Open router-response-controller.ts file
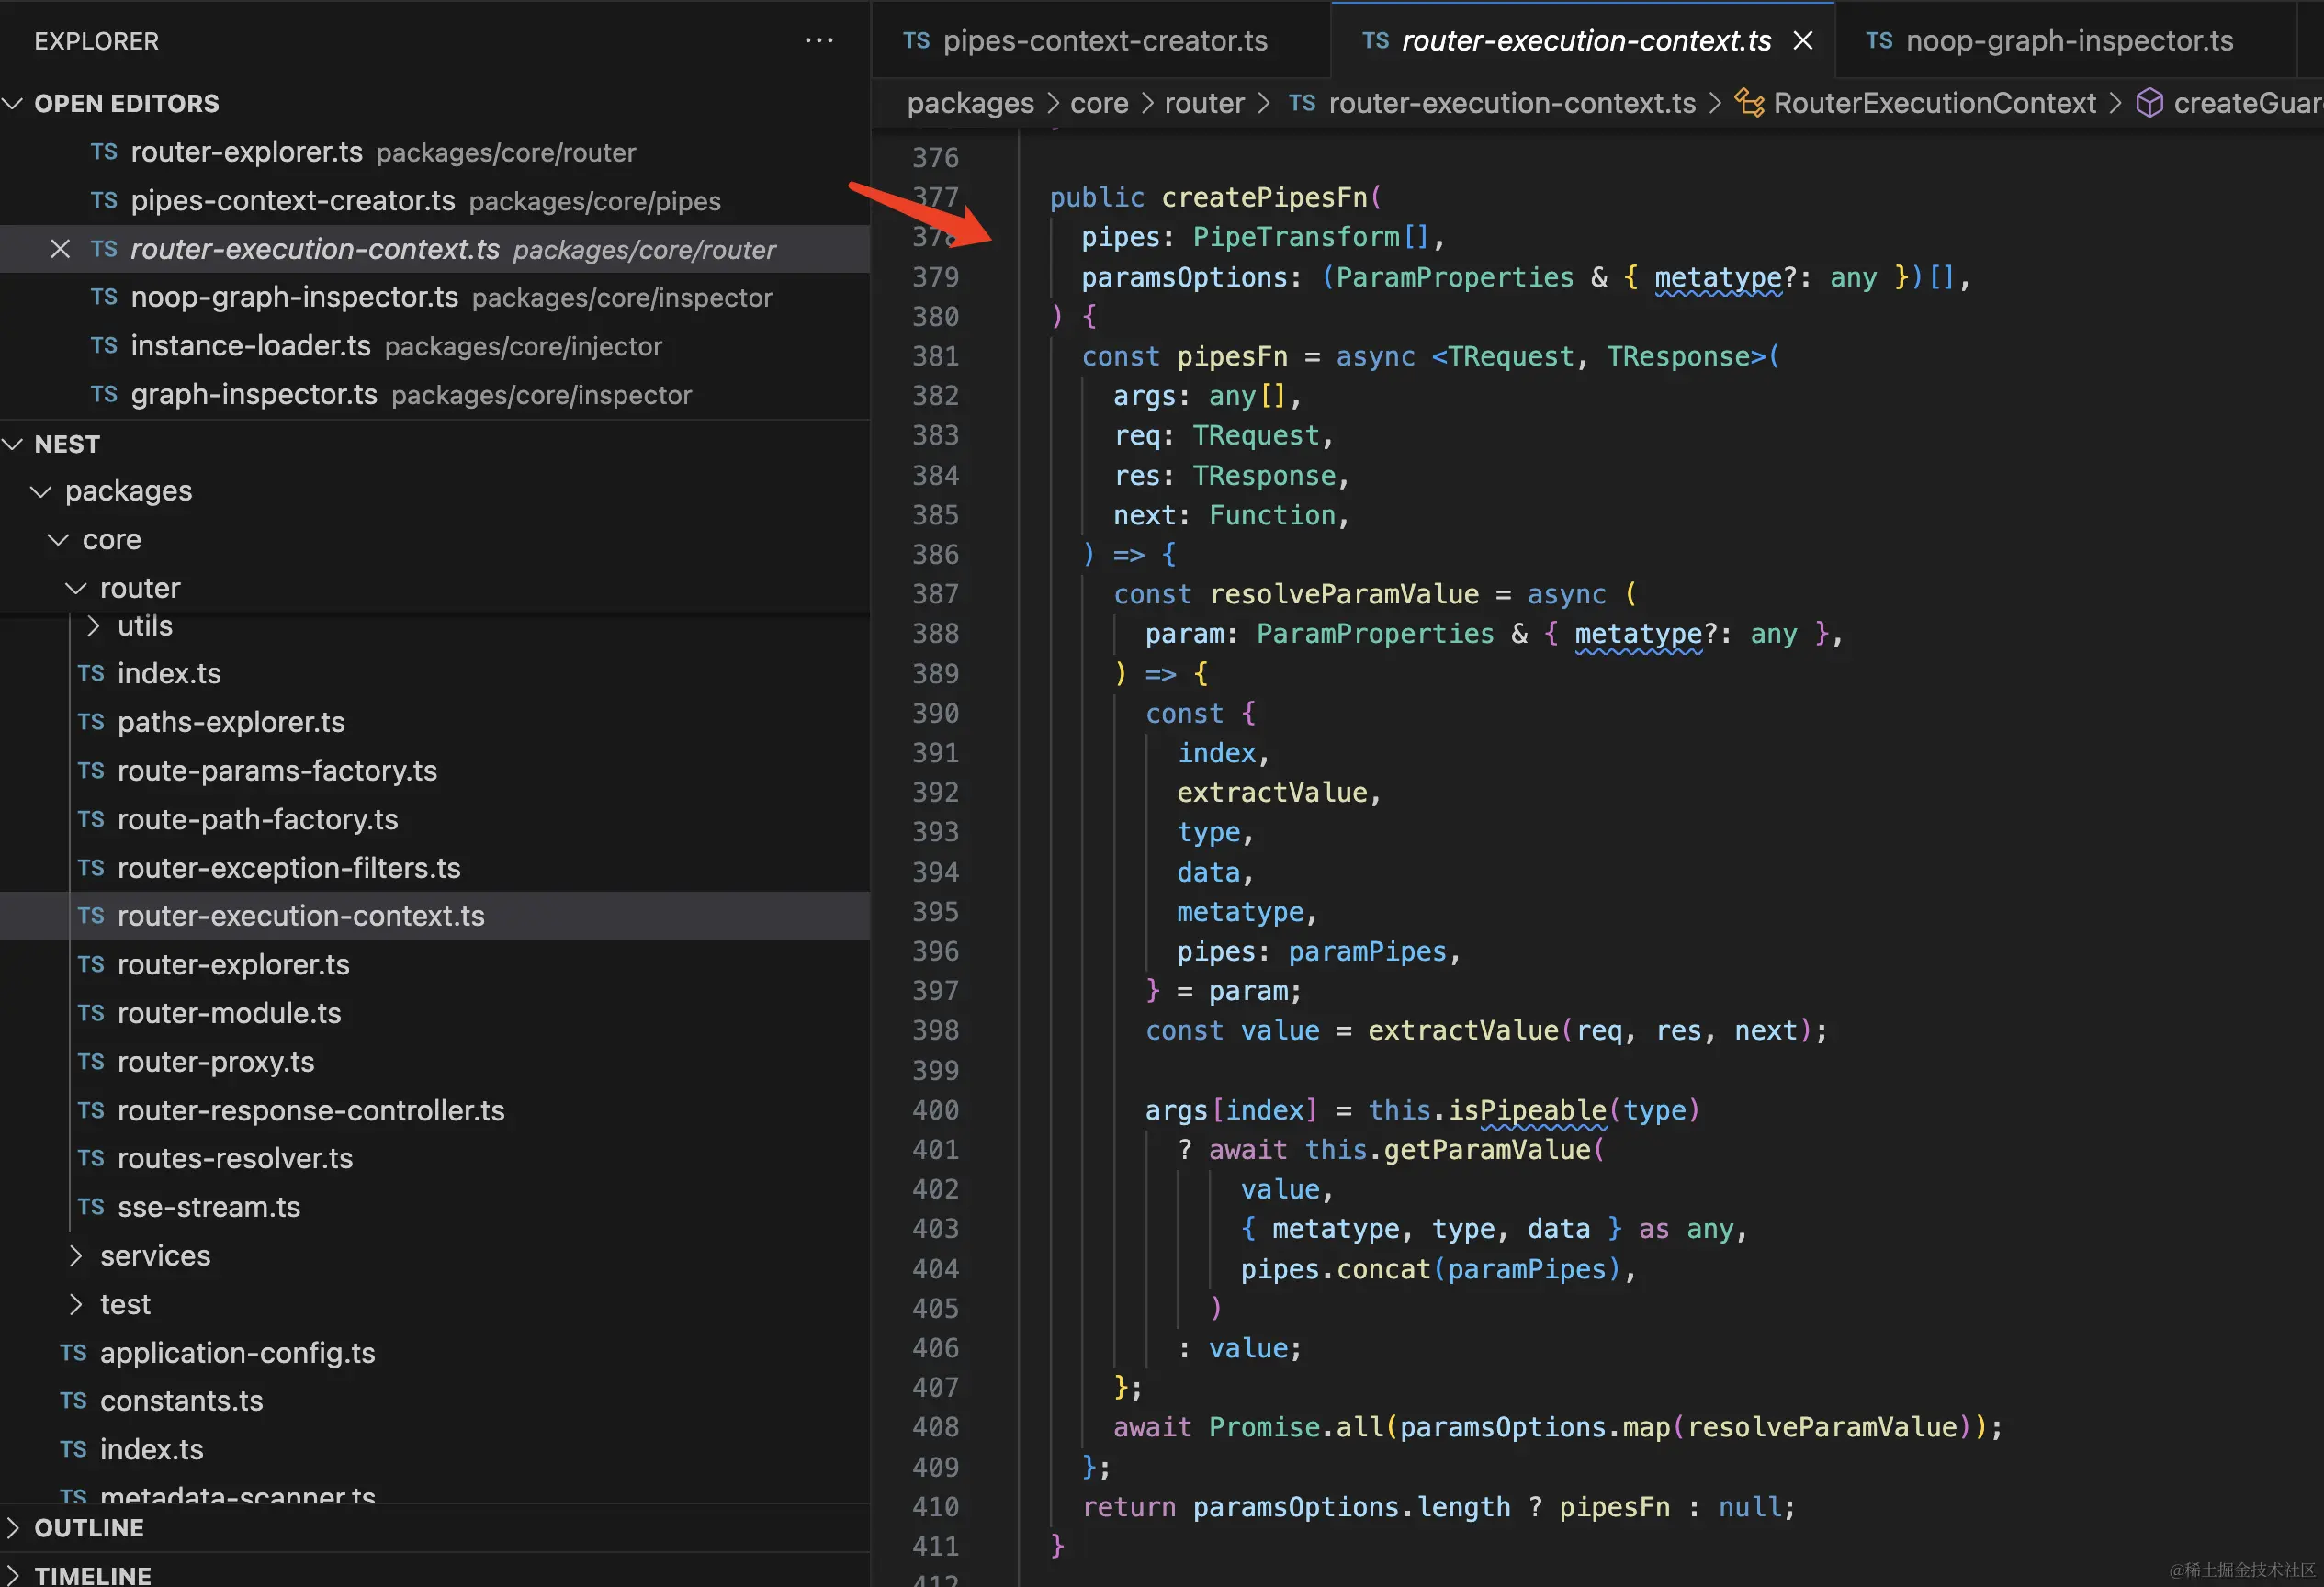The height and width of the screenshot is (1587, 2324). [x=435, y=1110]
